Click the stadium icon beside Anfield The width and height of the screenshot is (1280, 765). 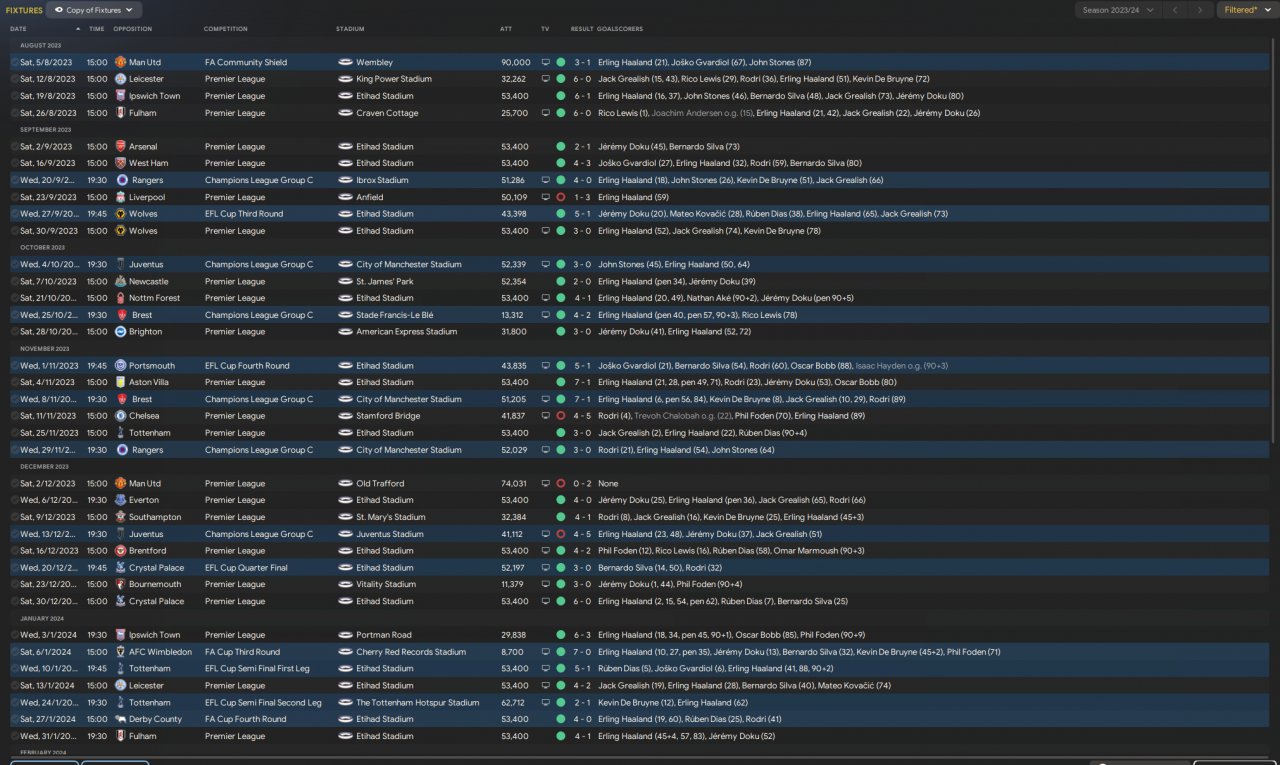tap(345, 197)
